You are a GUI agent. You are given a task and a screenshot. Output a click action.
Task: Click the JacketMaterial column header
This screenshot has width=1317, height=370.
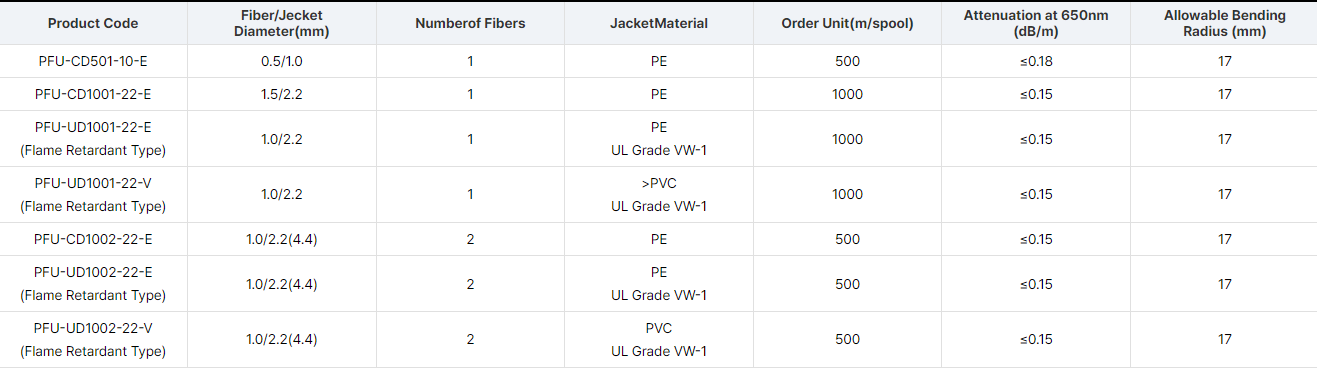[659, 23]
